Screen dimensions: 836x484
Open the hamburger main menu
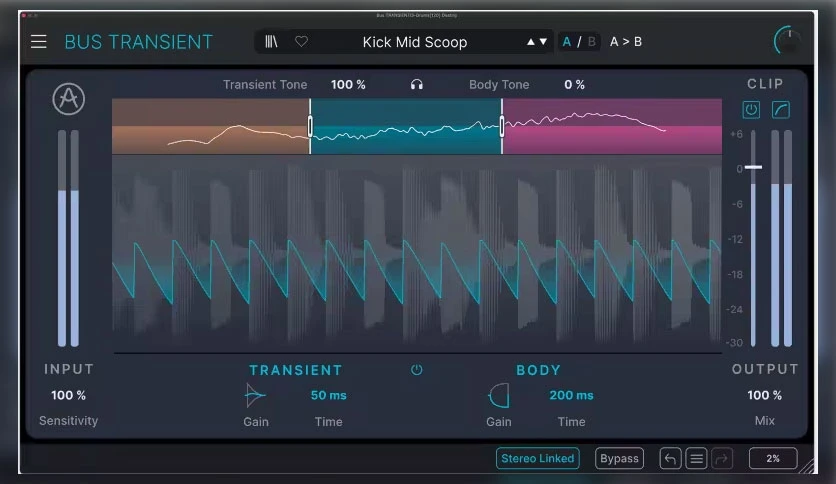tap(38, 42)
